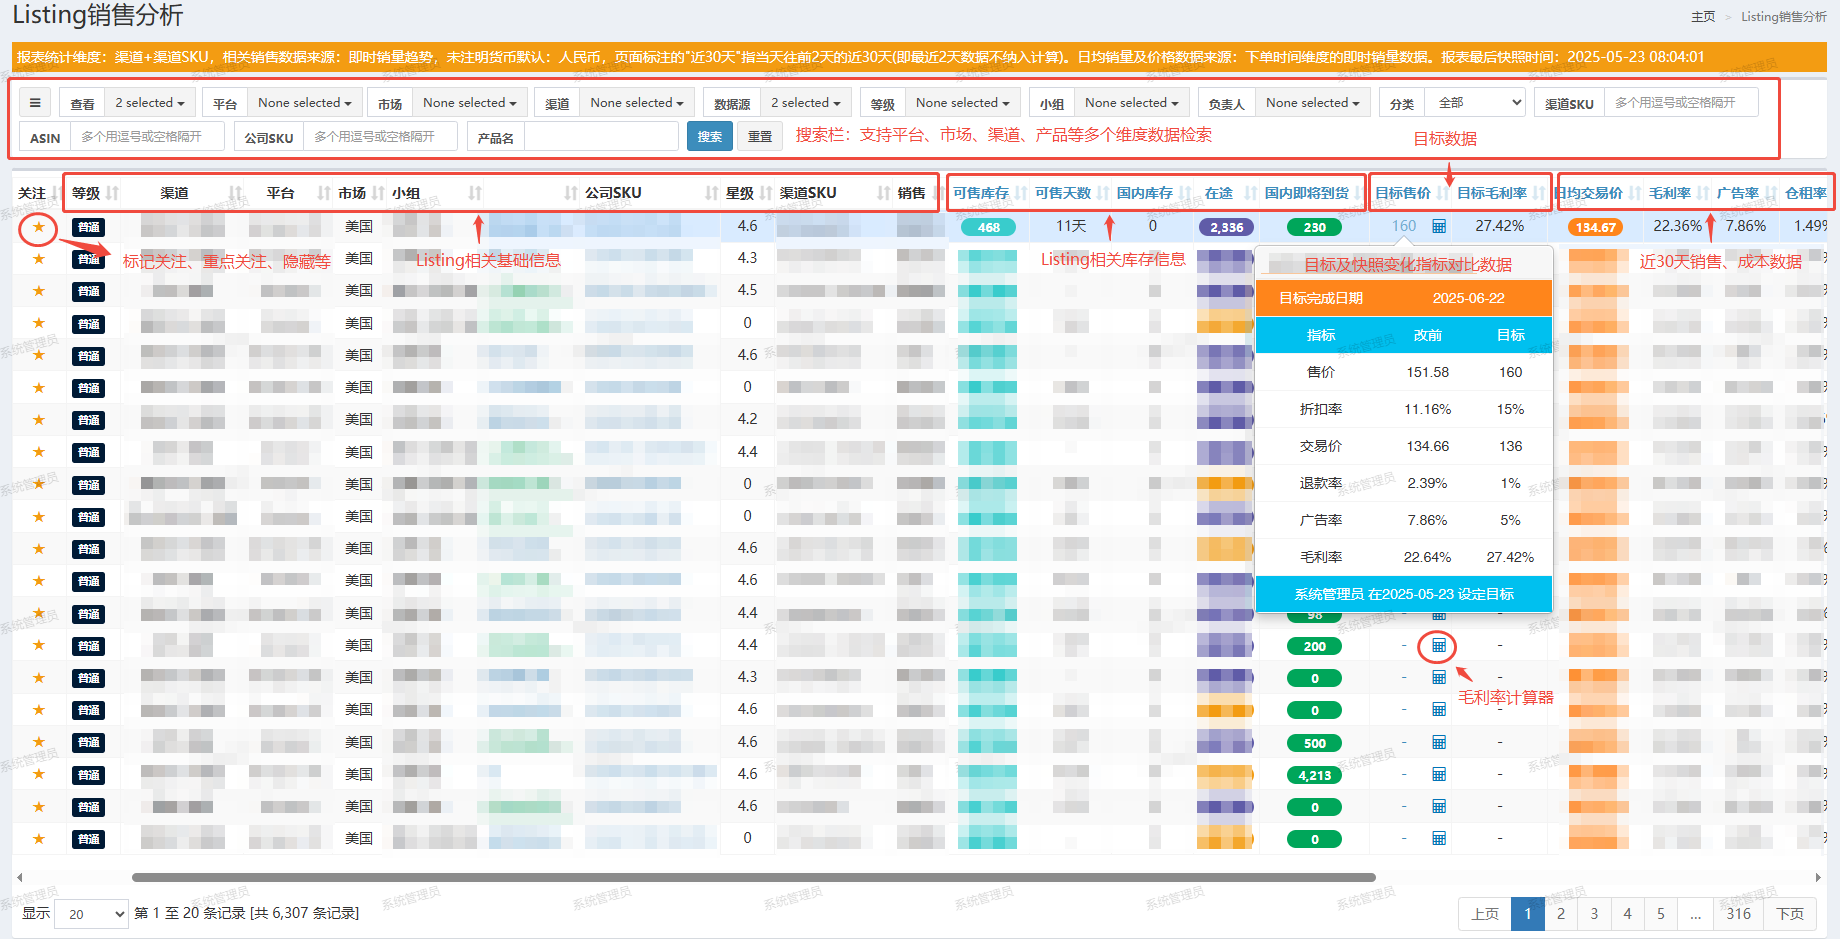Click the red-circled gross margin calculator icon
Image resolution: width=1840 pixels, height=939 pixels.
tap(1438, 646)
